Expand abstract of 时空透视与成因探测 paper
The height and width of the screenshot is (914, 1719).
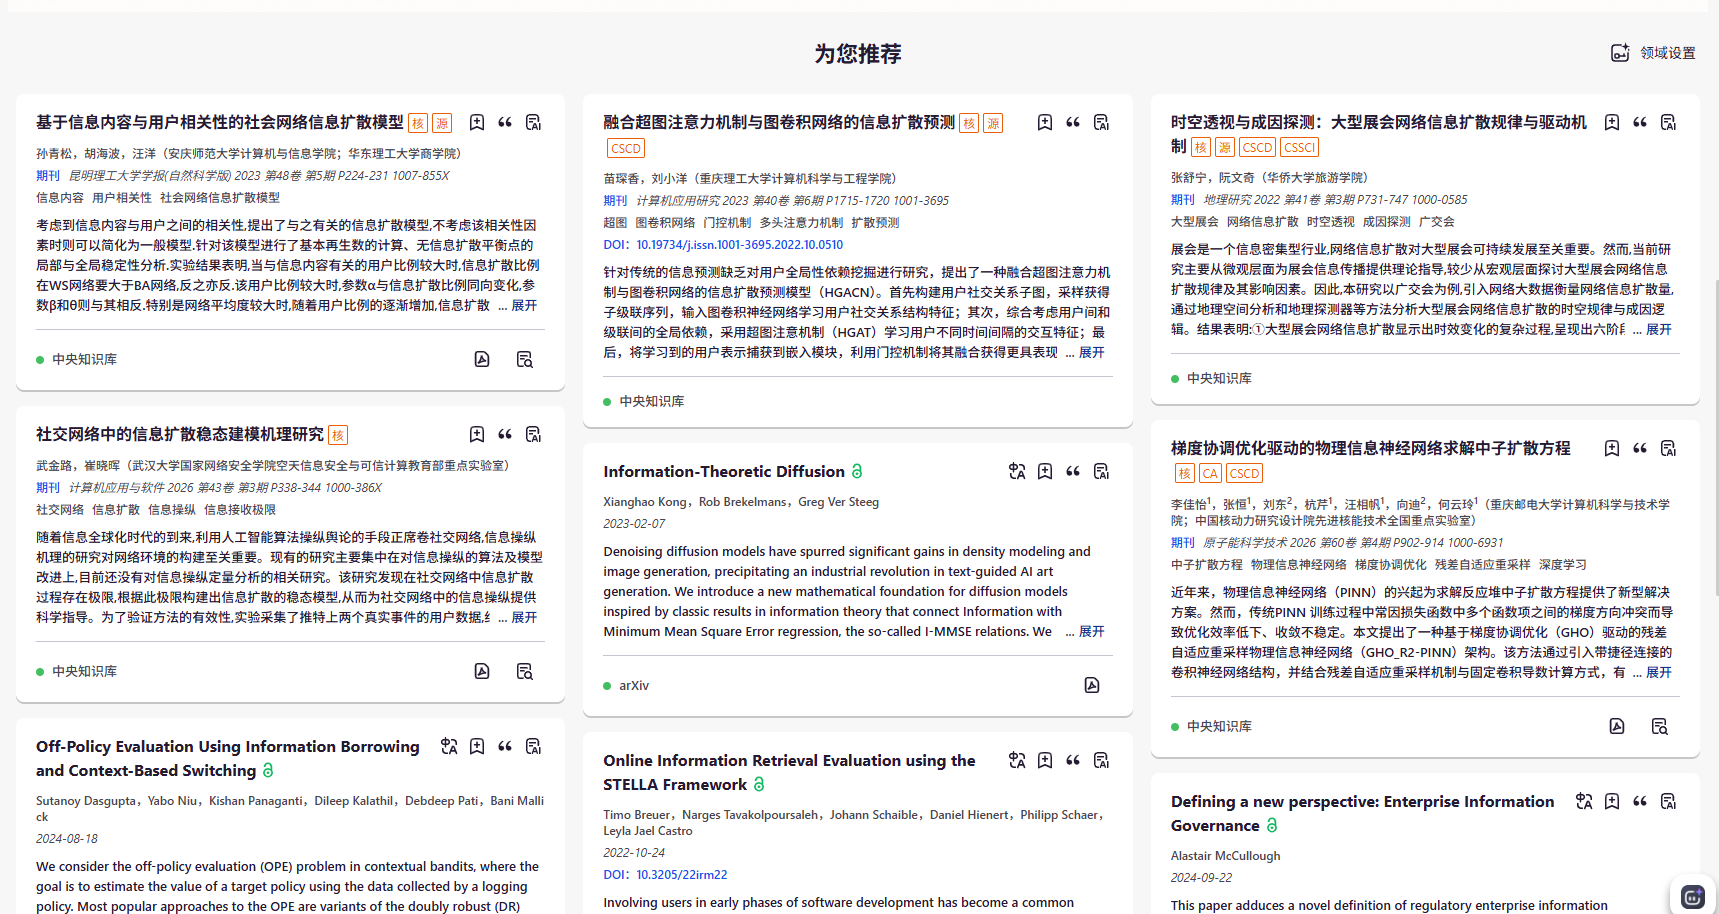1659,329
